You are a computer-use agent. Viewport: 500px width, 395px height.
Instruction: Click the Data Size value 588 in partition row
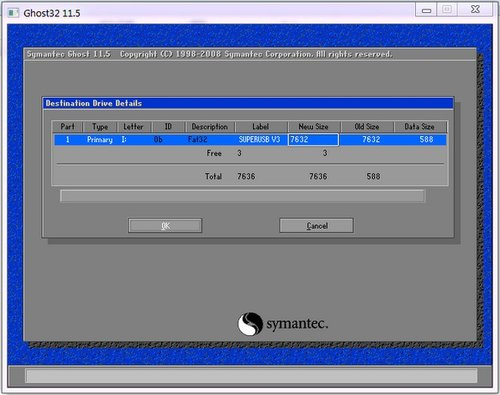click(x=426, y=139)
